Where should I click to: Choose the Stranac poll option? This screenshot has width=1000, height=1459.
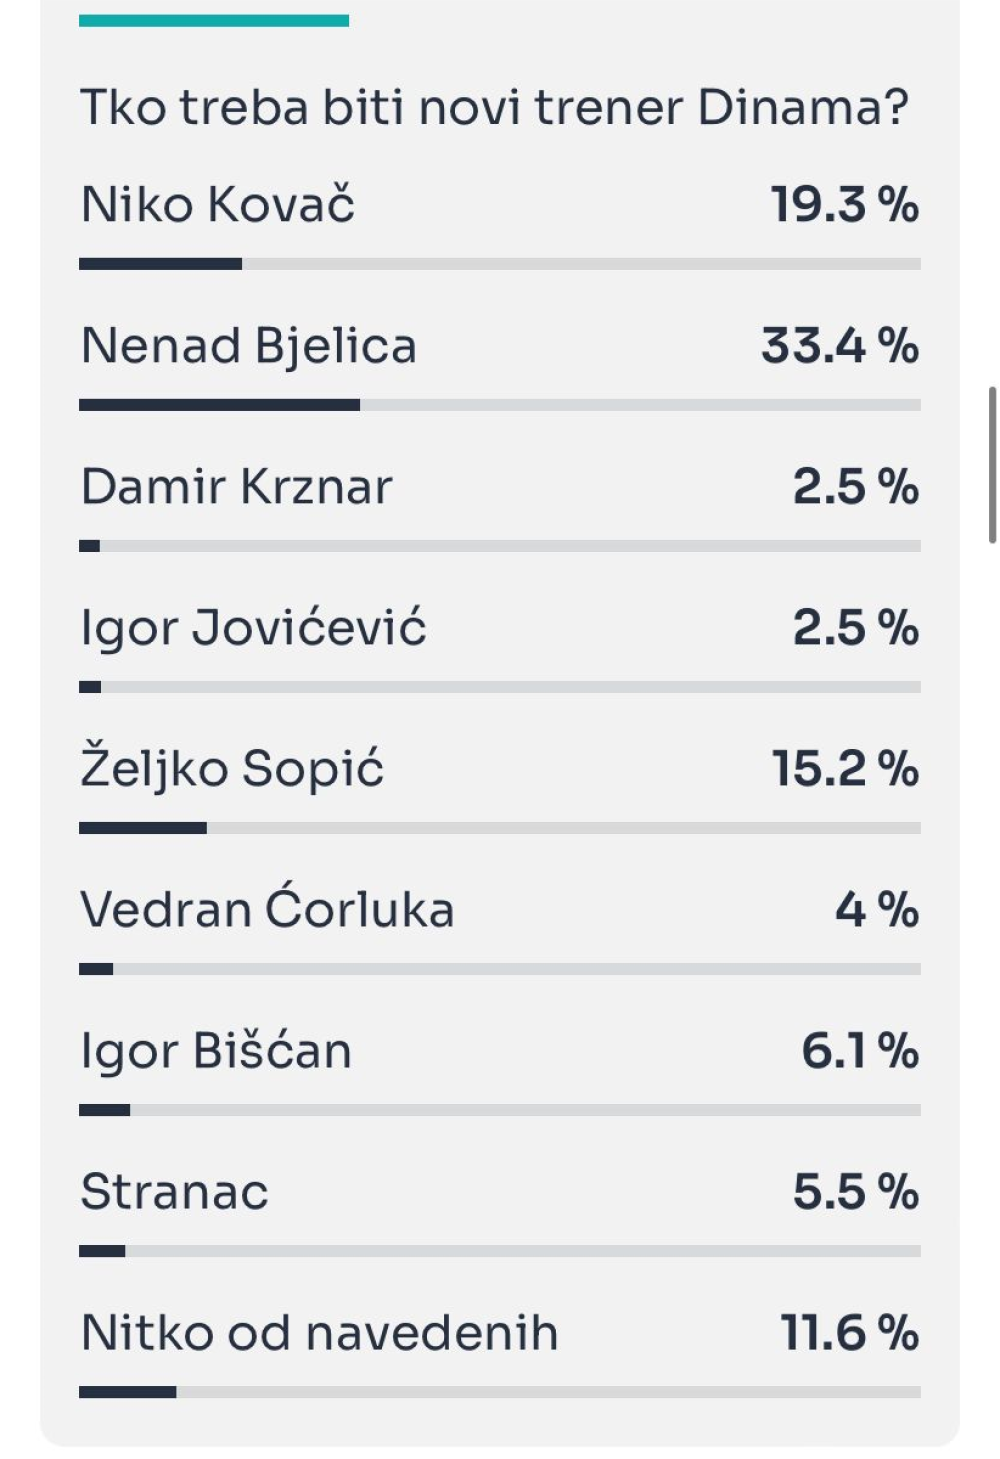pos(174,1192)
